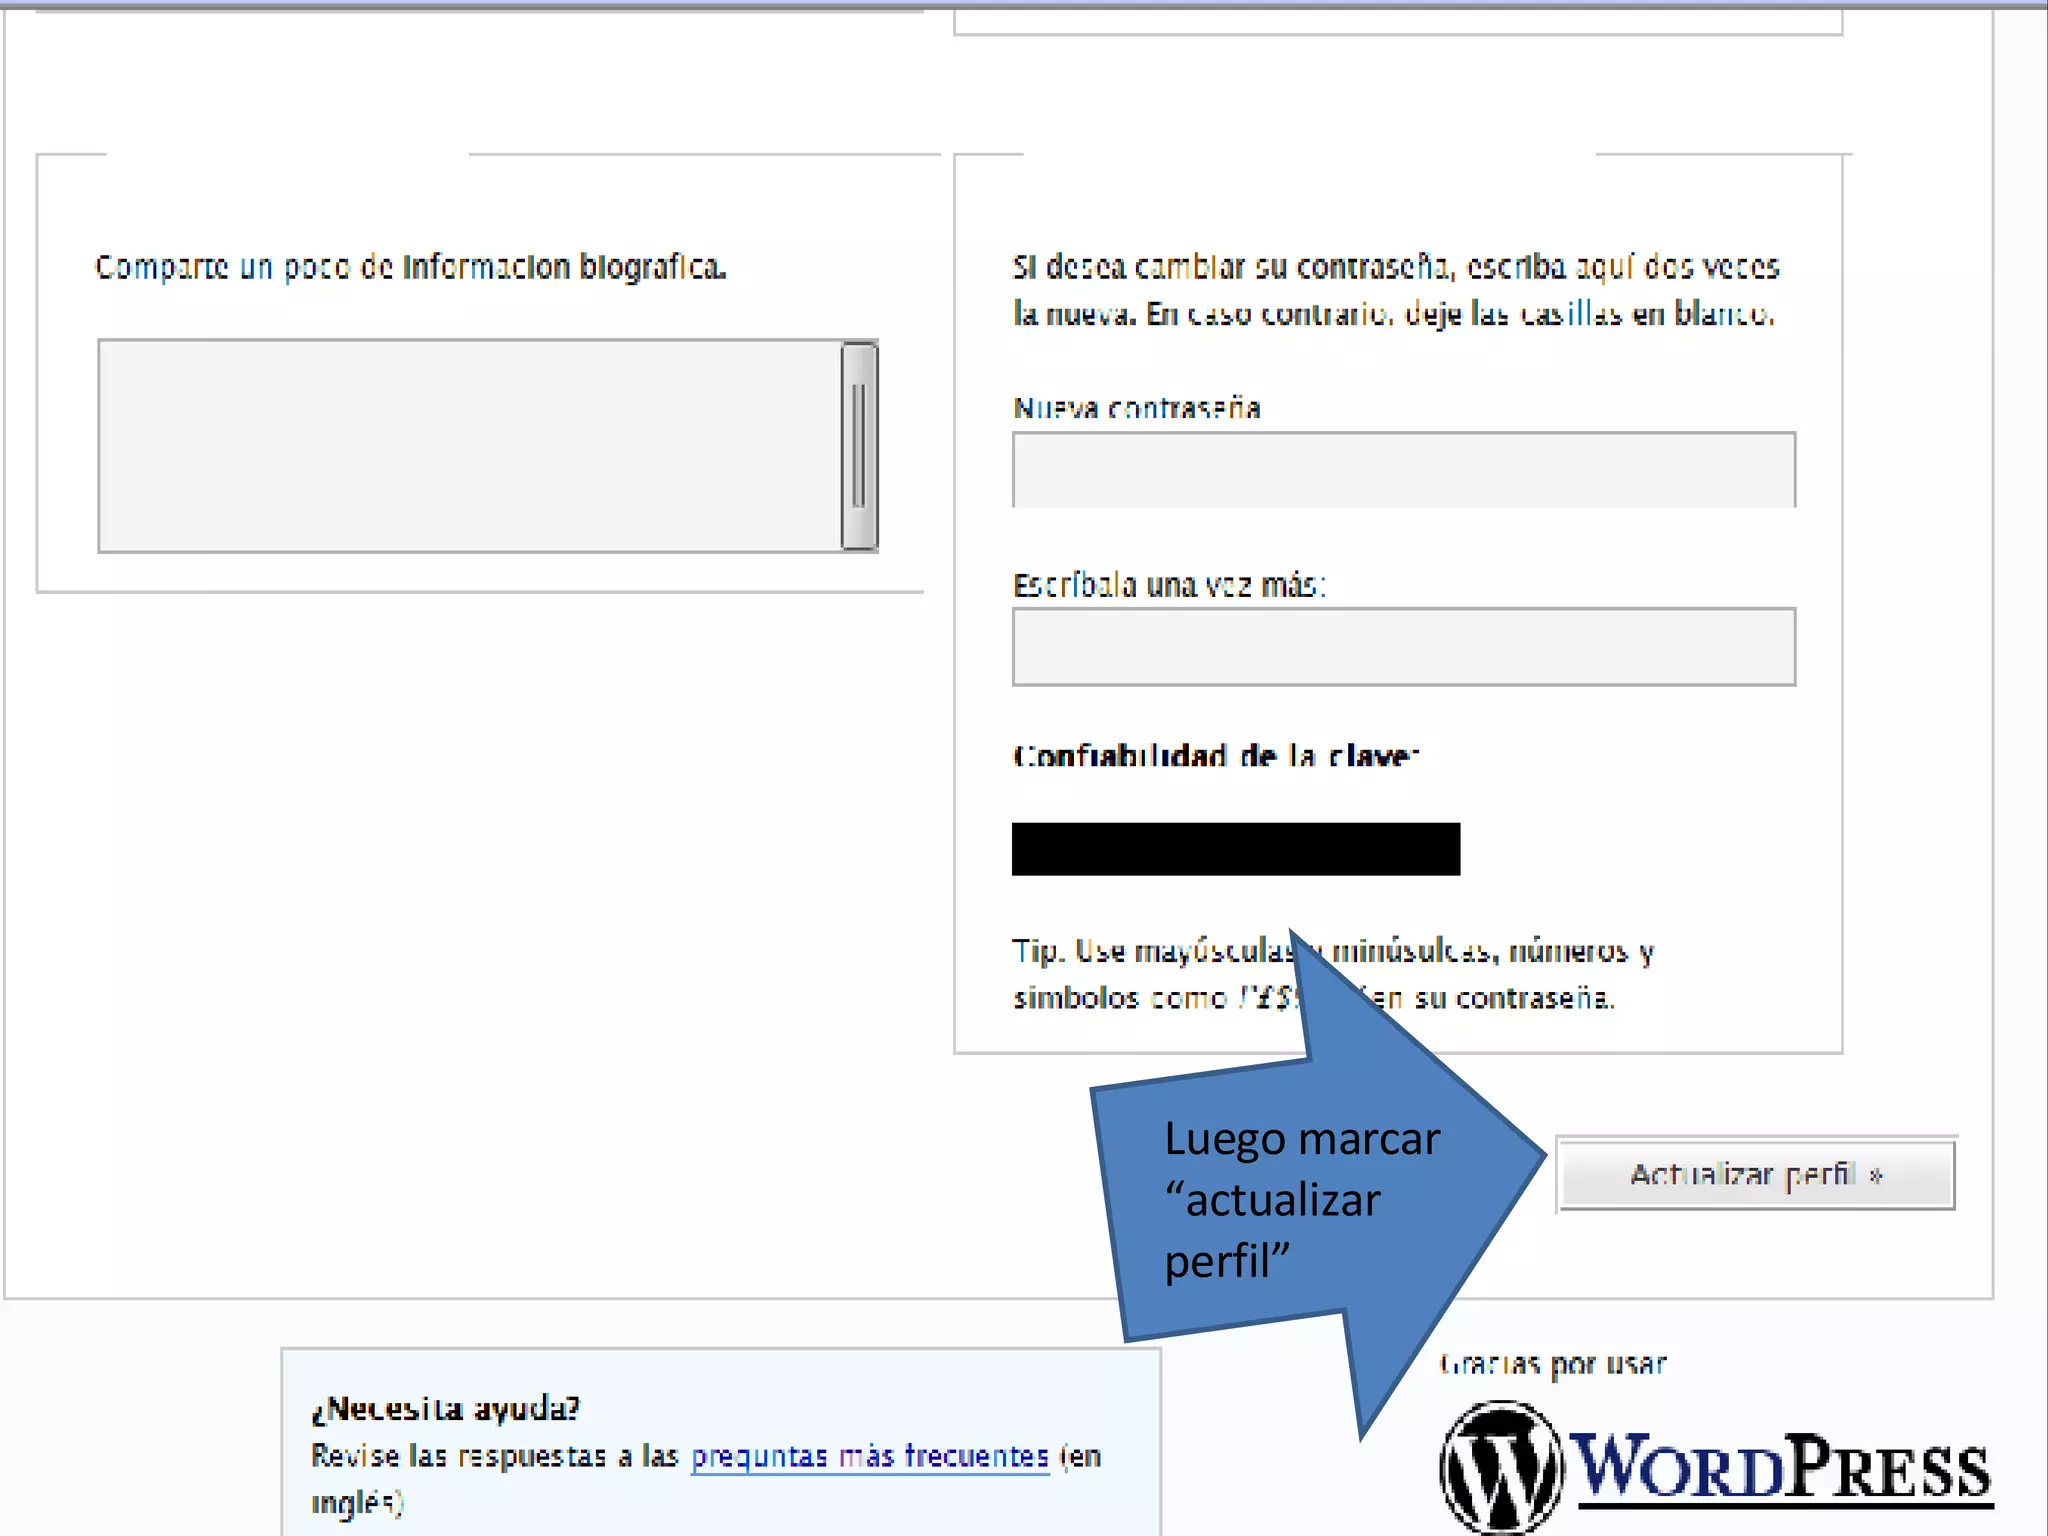This screenshot has height=1536, width=2048.
Task: Click the Luego marcar actualizar perfil caption
Action: coord(1300,1199)
